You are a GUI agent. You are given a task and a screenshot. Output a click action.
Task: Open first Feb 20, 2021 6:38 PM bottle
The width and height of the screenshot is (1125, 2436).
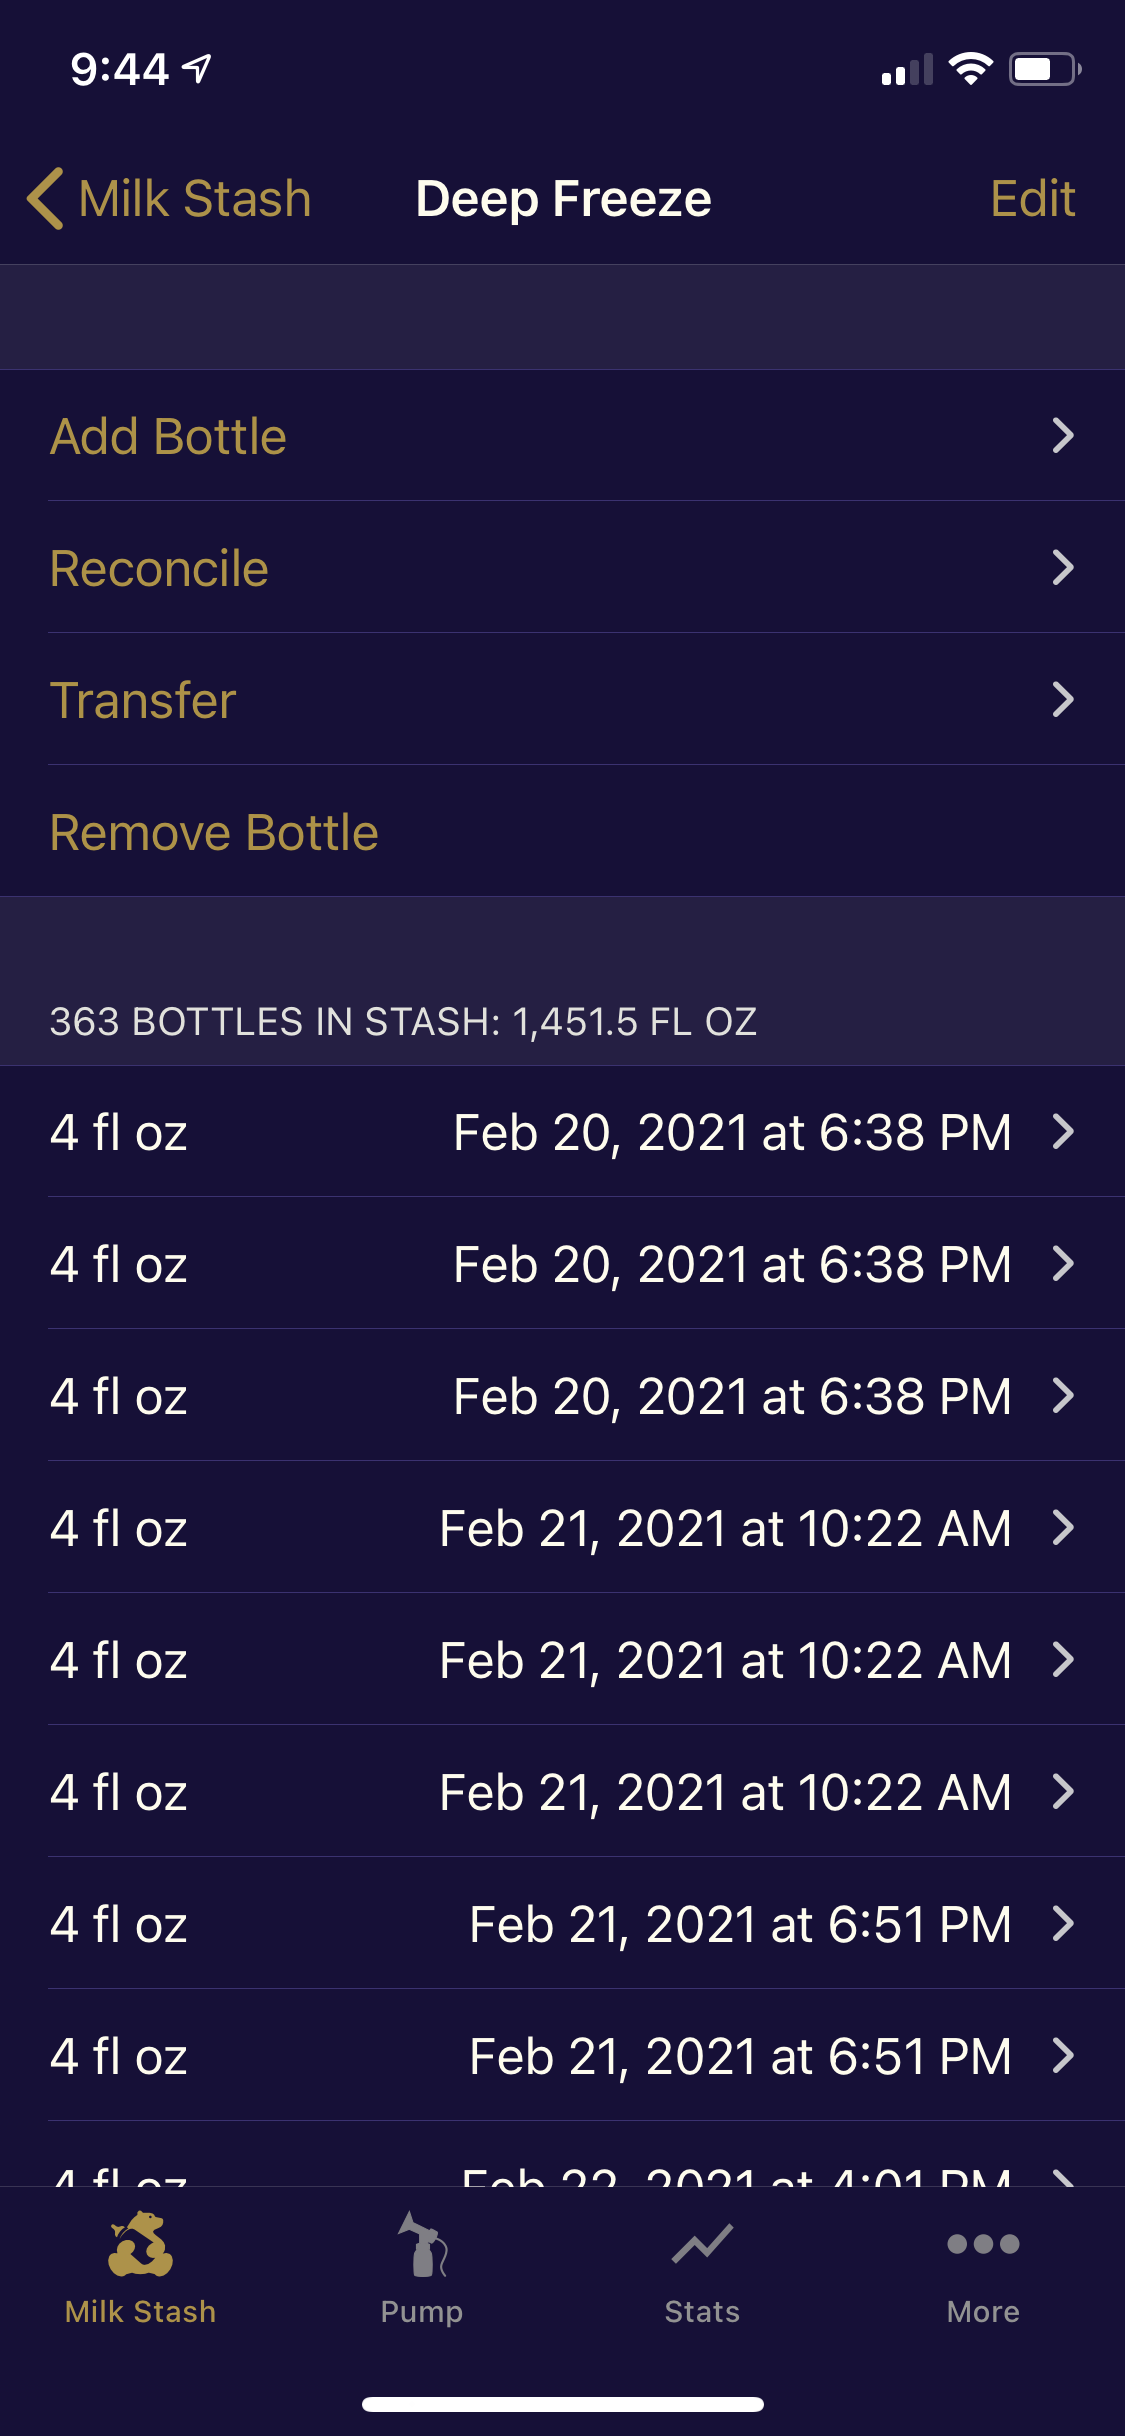pyautogui.click(x=562, y=1132)
